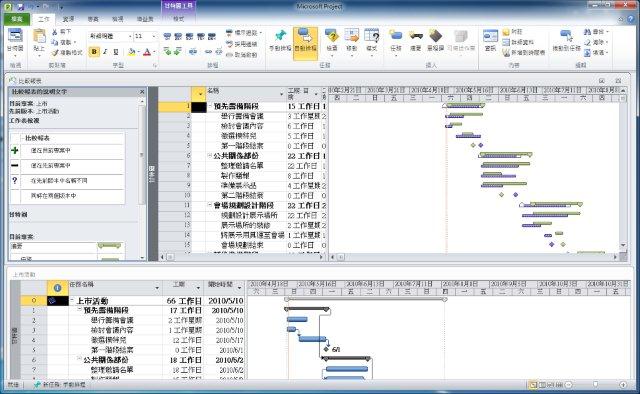Viewport: 640px width, 394px height.
Task: Click Save in Quick Access Toolbar
Action: [20, 7]
